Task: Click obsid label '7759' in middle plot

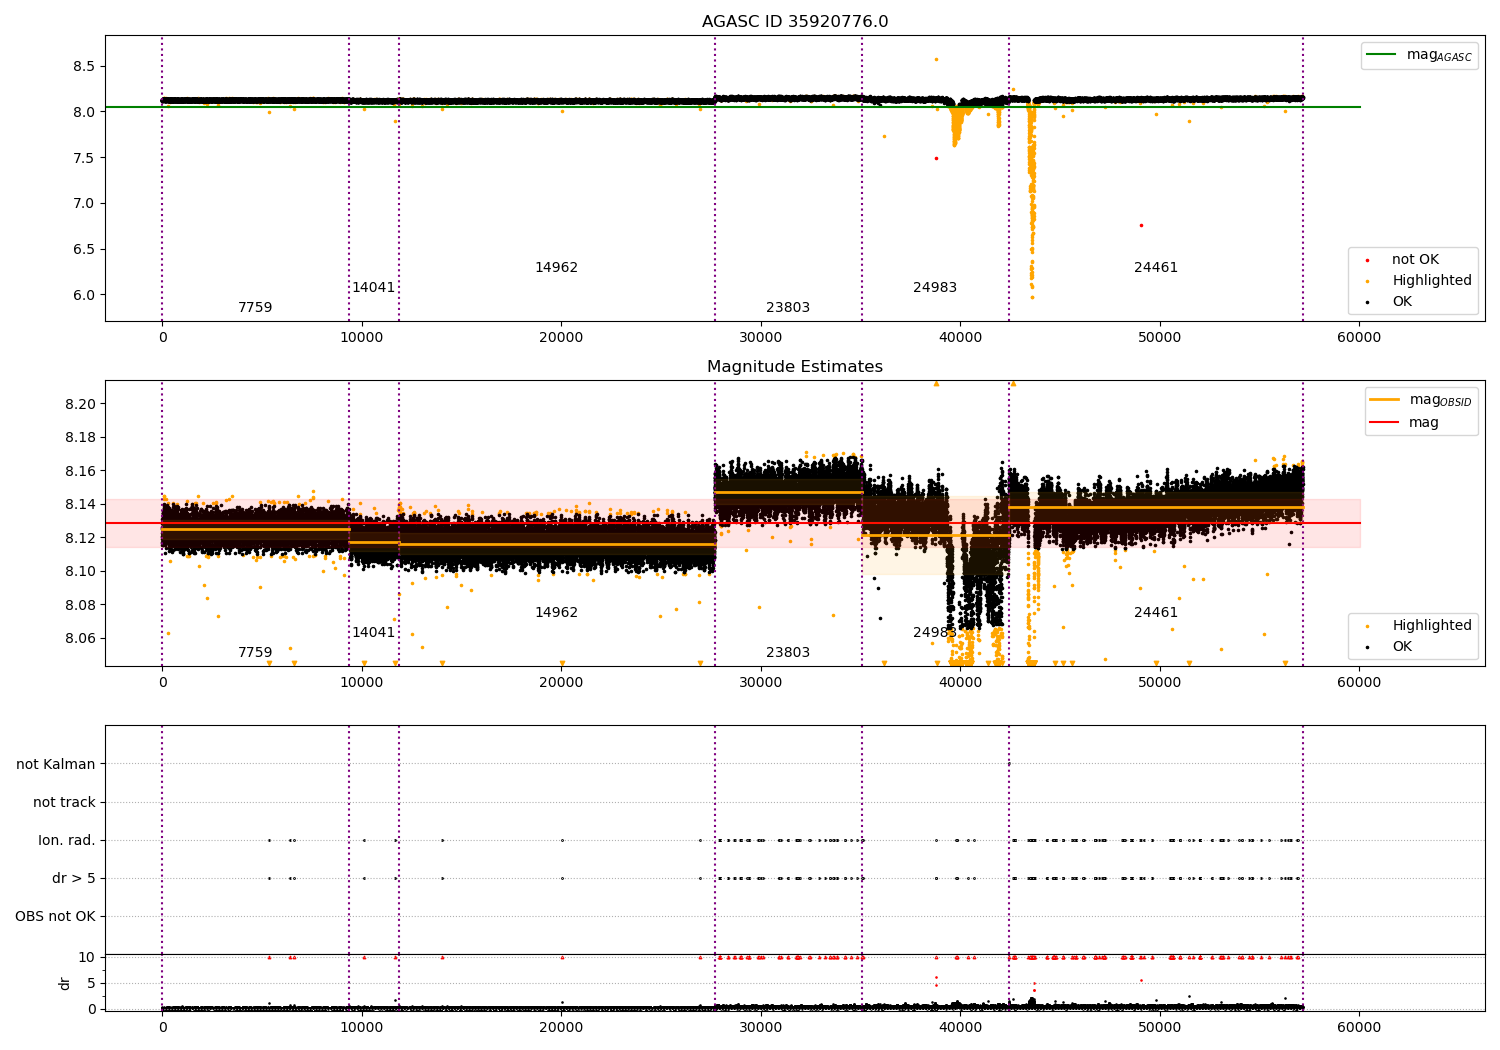Action: pyautogui.click(x=255, y=653)
